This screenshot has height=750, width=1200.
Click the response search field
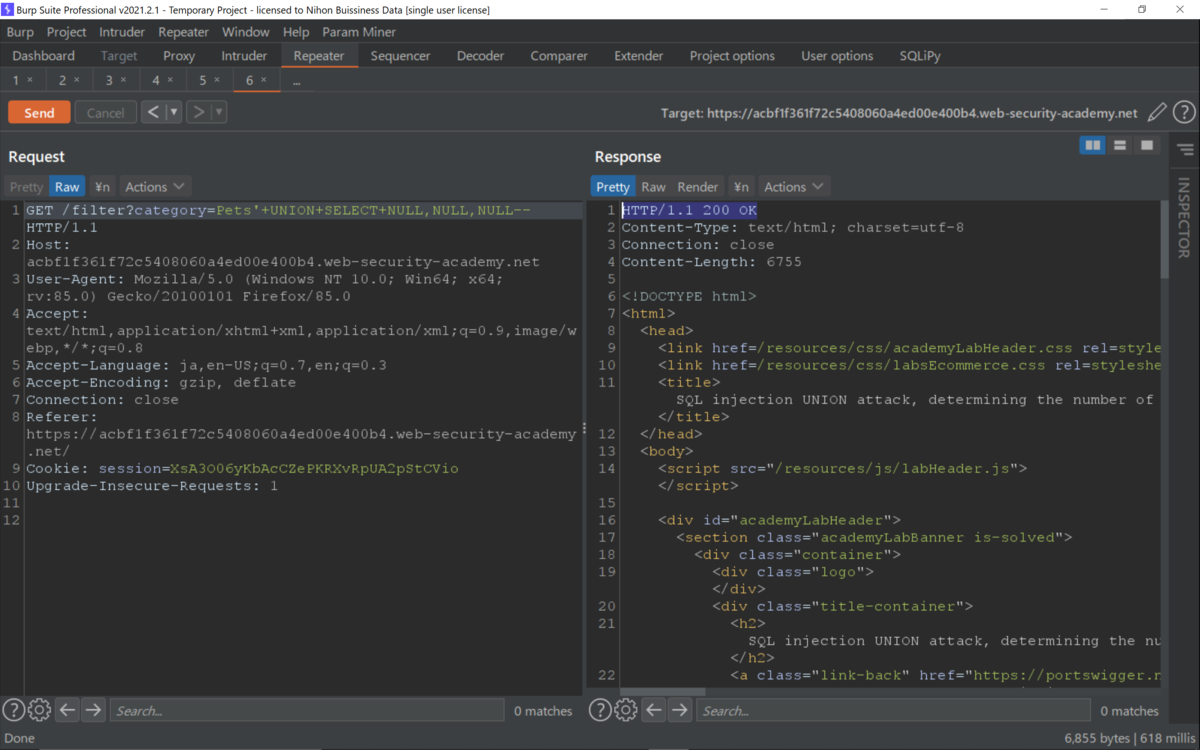pyautogui.click(x=893, y=711)
